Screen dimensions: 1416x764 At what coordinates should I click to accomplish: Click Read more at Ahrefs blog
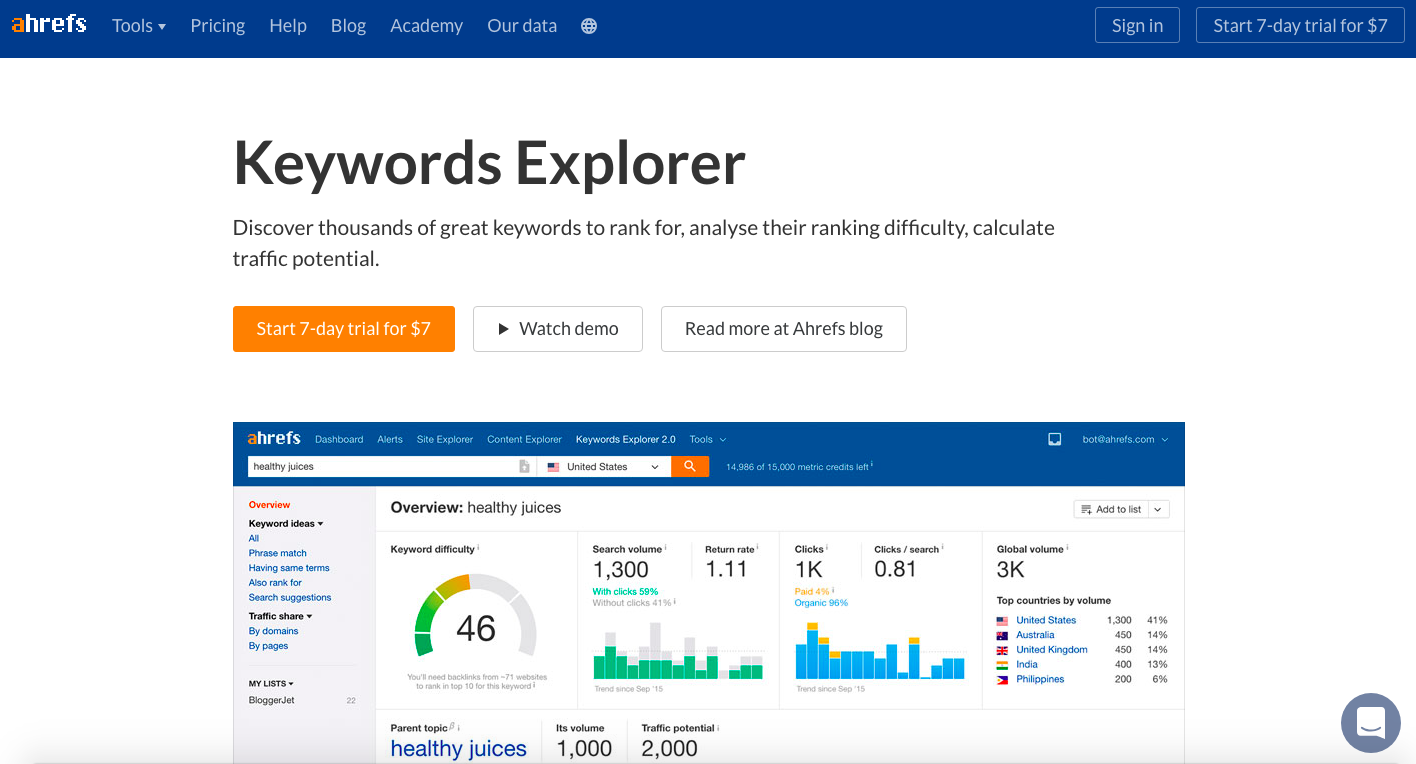click(x=784, y=329)
